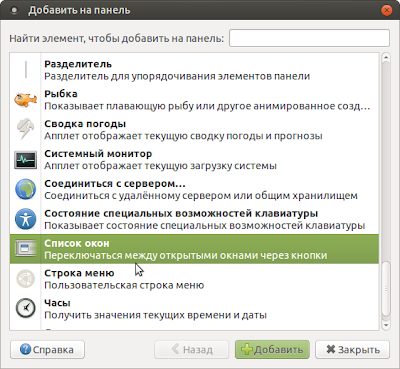The height and width of the screenshot is (369, 400).
Task: Click the Сводка погоды weather storm icon
Action: (x=26, y=129)
